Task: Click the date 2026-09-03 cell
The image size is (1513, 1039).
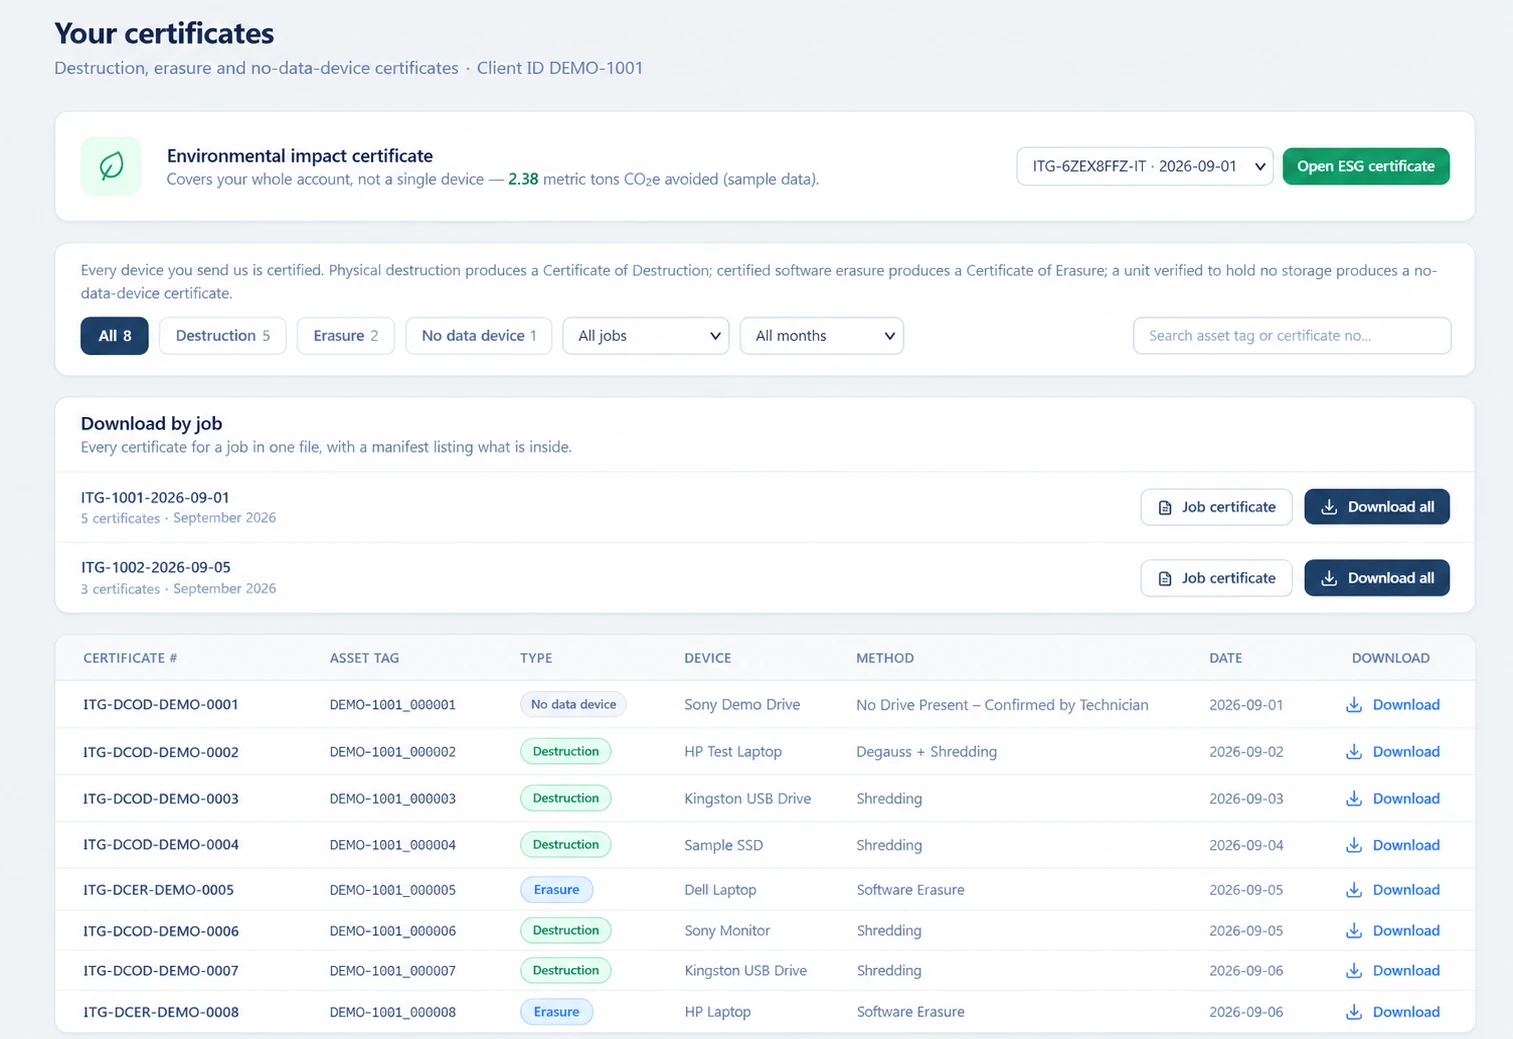Action: coord(1246,799)
